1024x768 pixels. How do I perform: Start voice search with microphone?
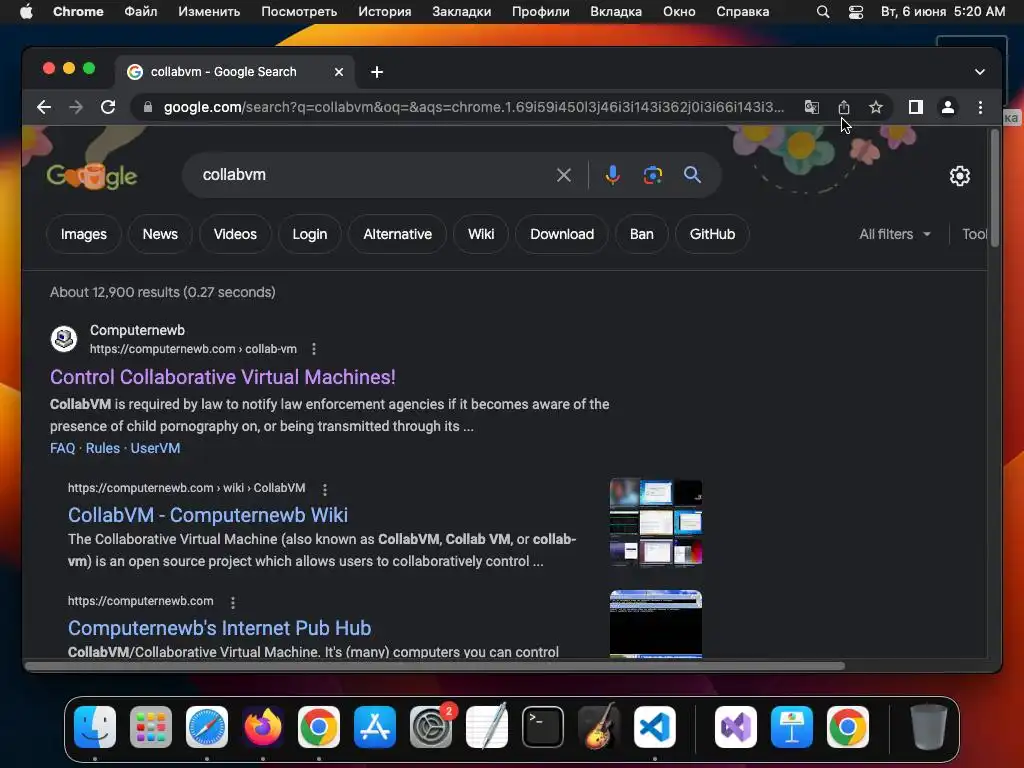click(613, 175)
